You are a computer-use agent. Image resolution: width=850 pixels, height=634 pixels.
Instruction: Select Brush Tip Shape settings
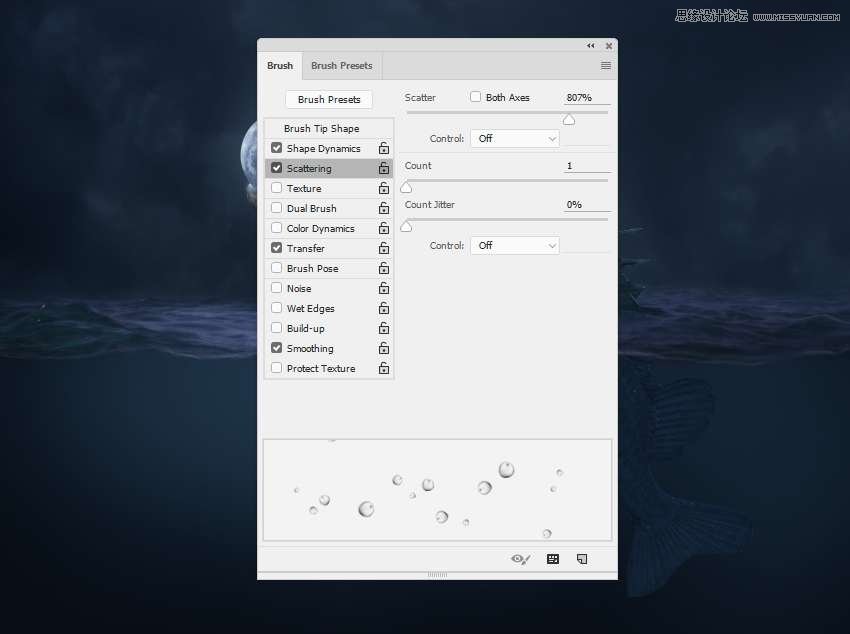(x=321, y=129)
